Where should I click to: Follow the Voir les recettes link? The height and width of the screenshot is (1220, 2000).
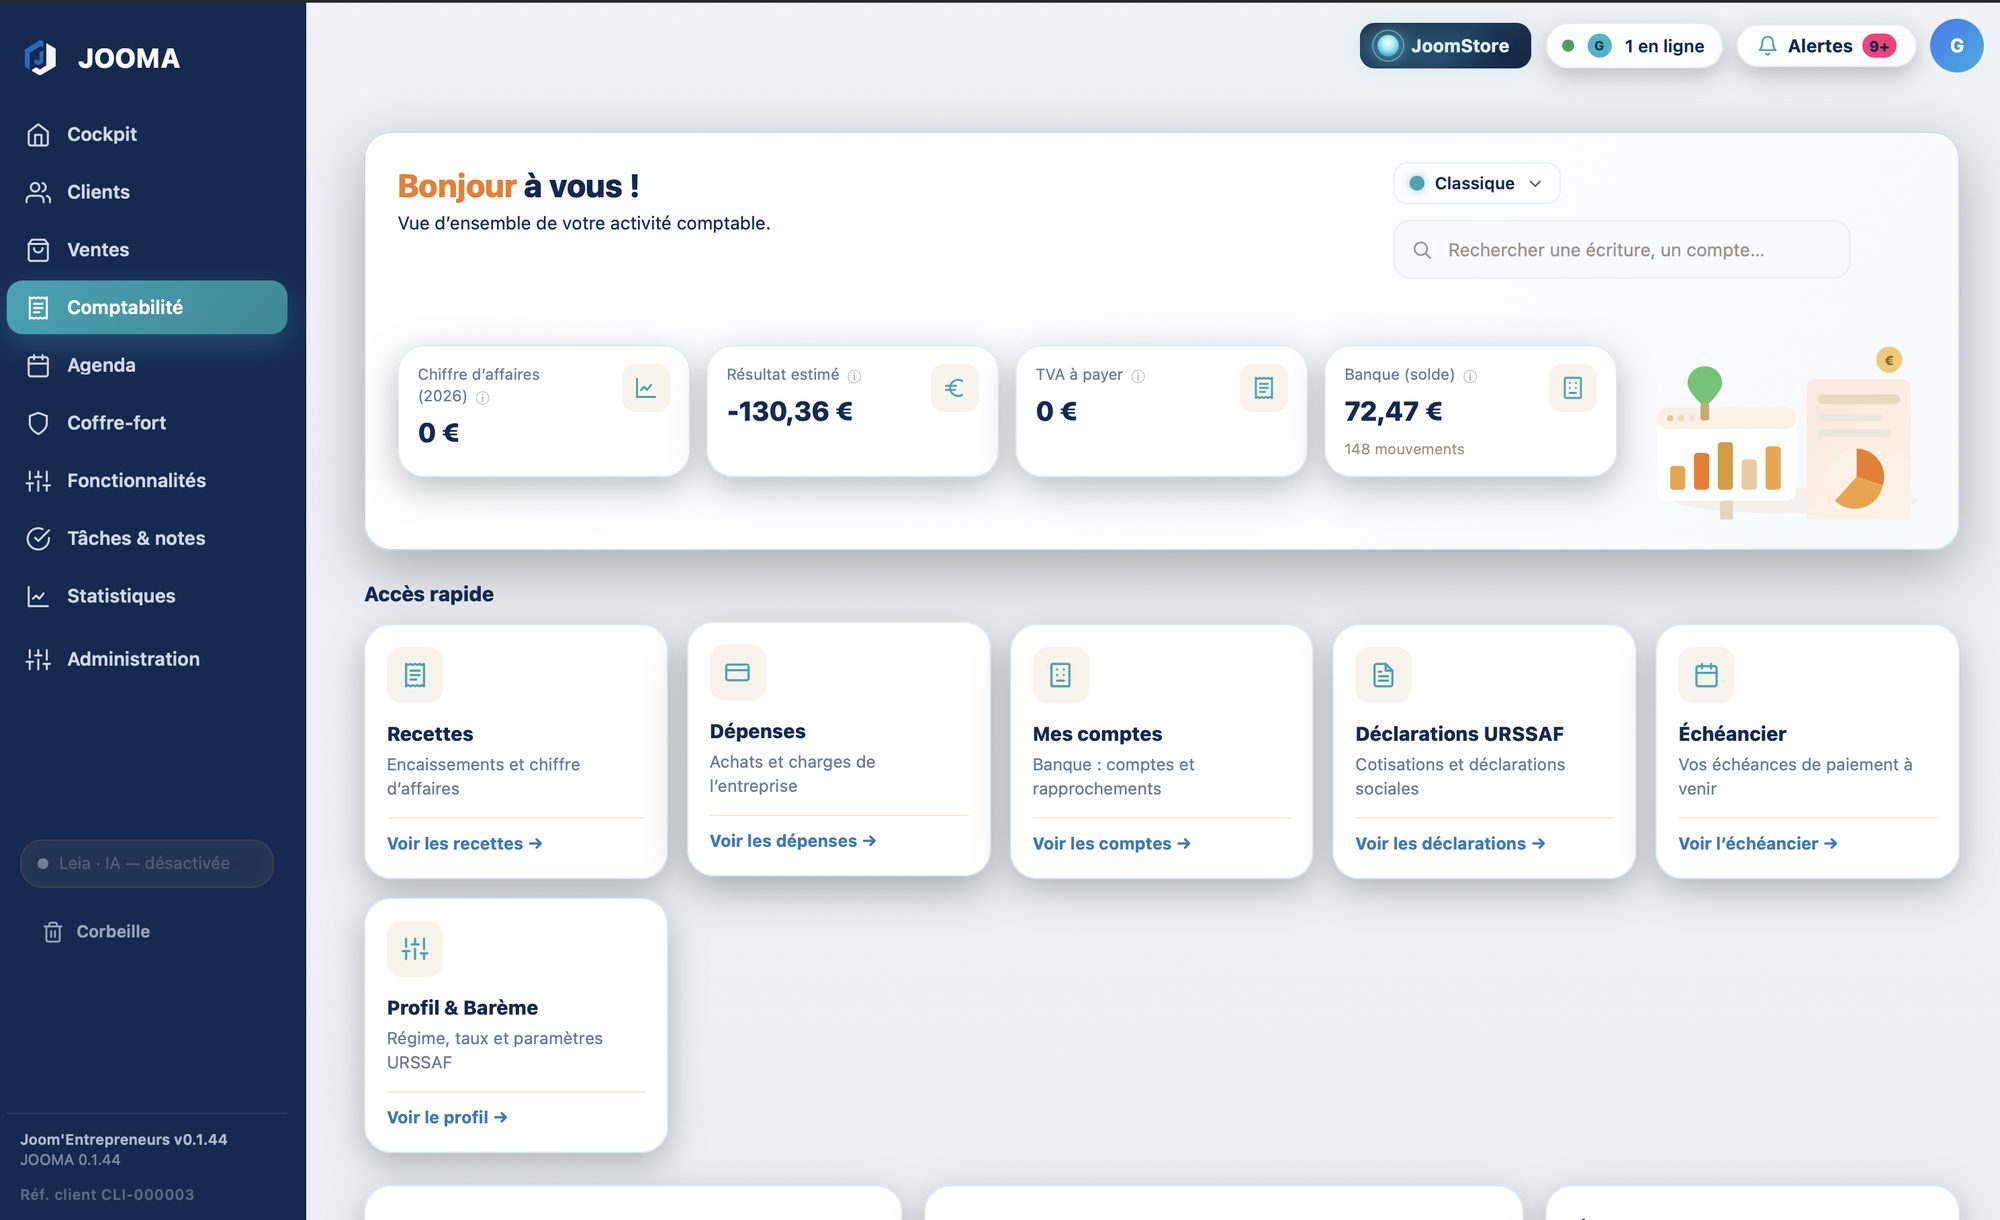(x=465, y=844)
